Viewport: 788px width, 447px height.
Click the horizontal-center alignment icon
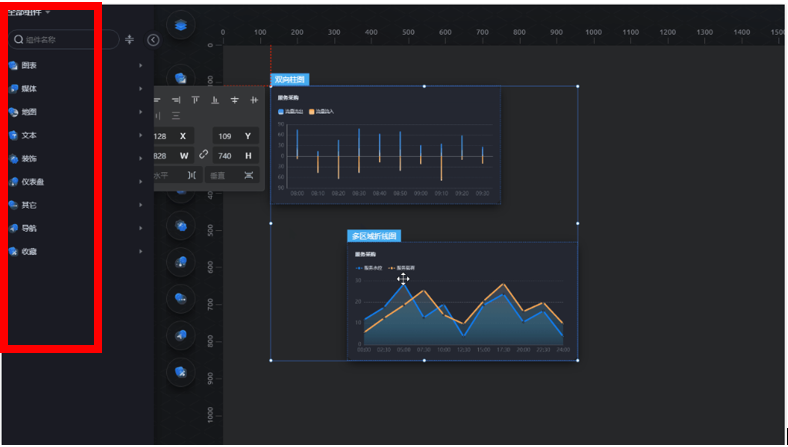click(254, 100)
